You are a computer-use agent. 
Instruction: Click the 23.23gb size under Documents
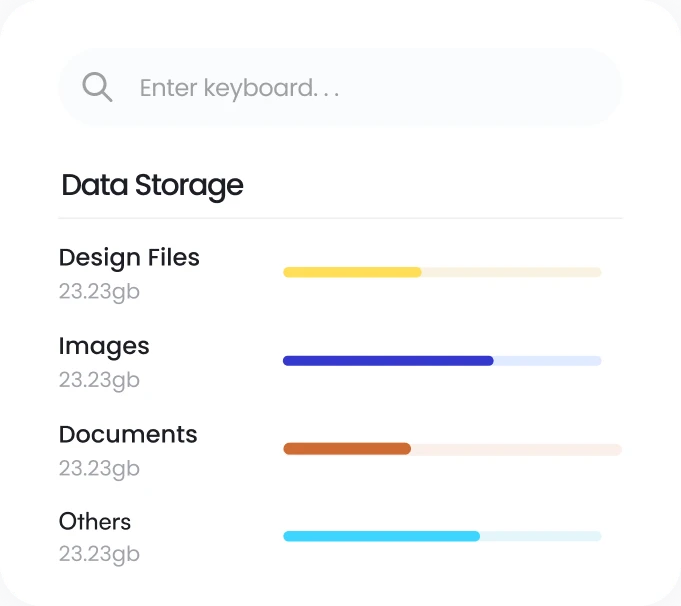pyautogui.click(x=99, y=468)
